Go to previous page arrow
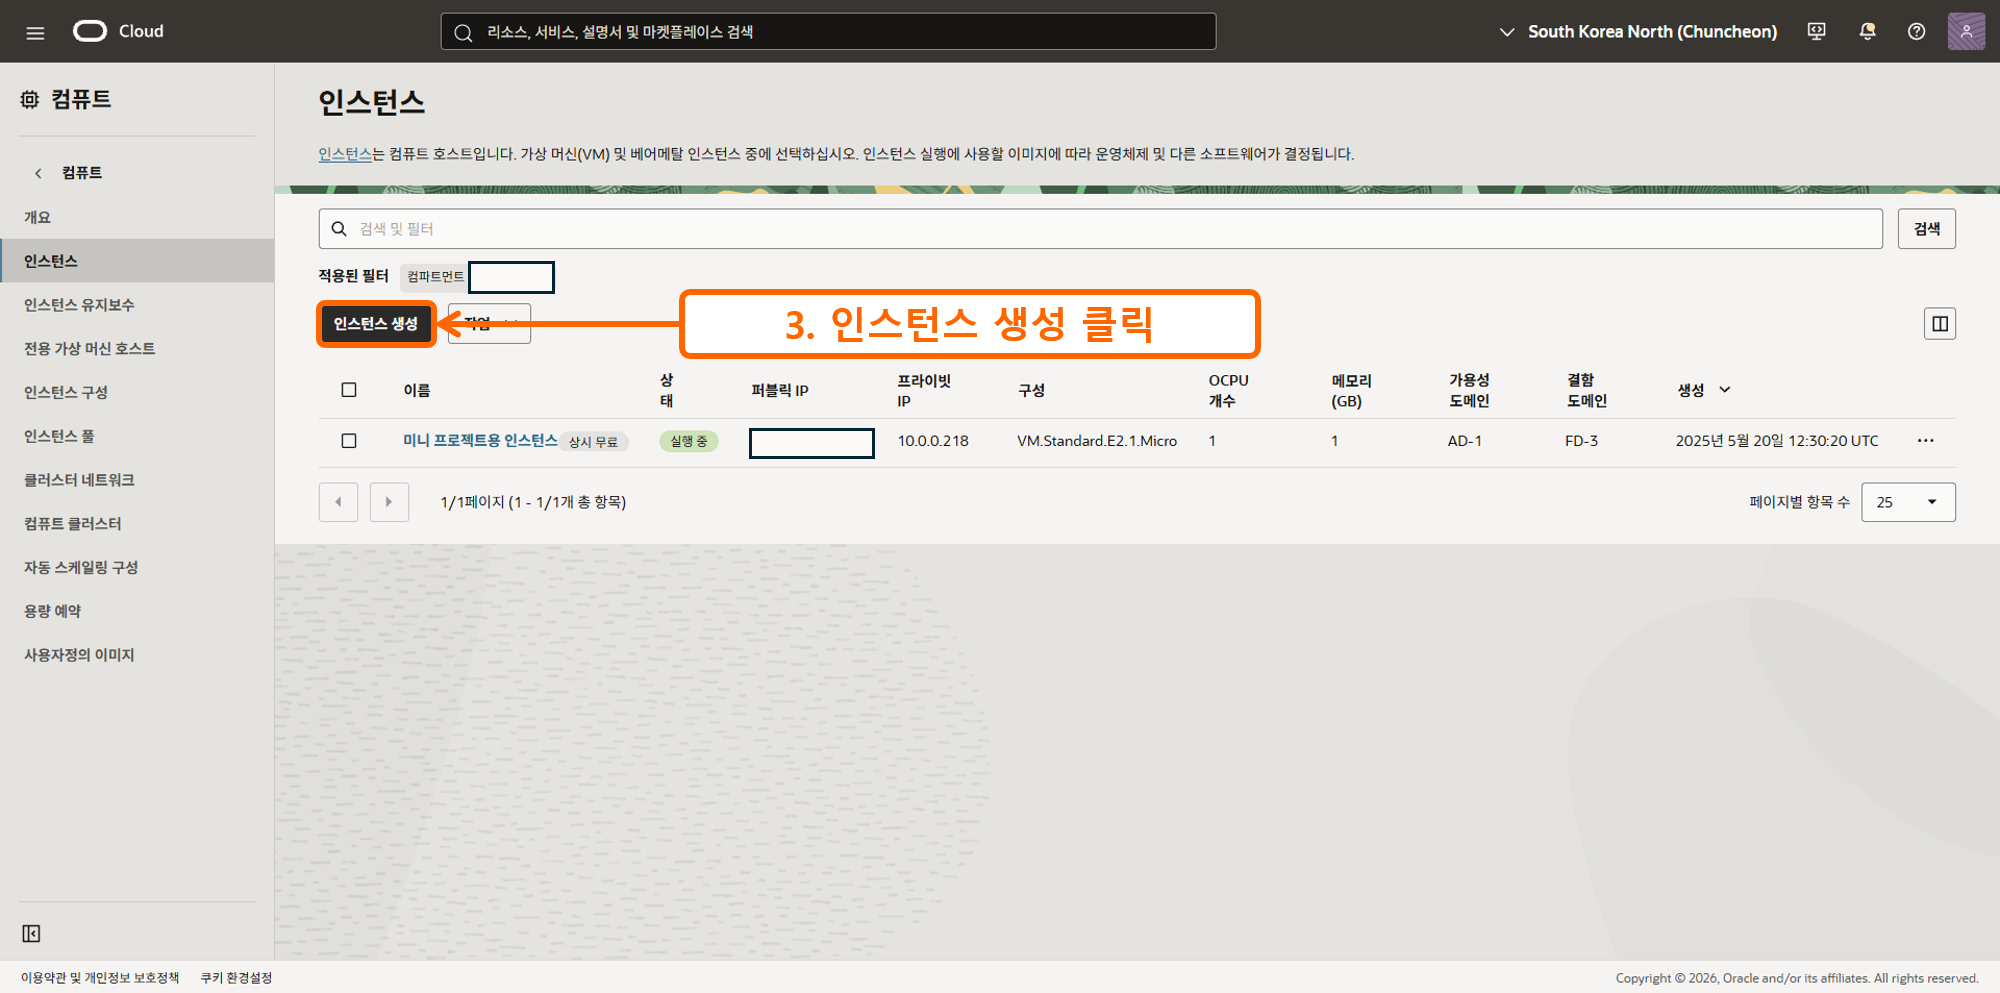This screenshot has width=2000, height=993. click(x=338, y=502)
